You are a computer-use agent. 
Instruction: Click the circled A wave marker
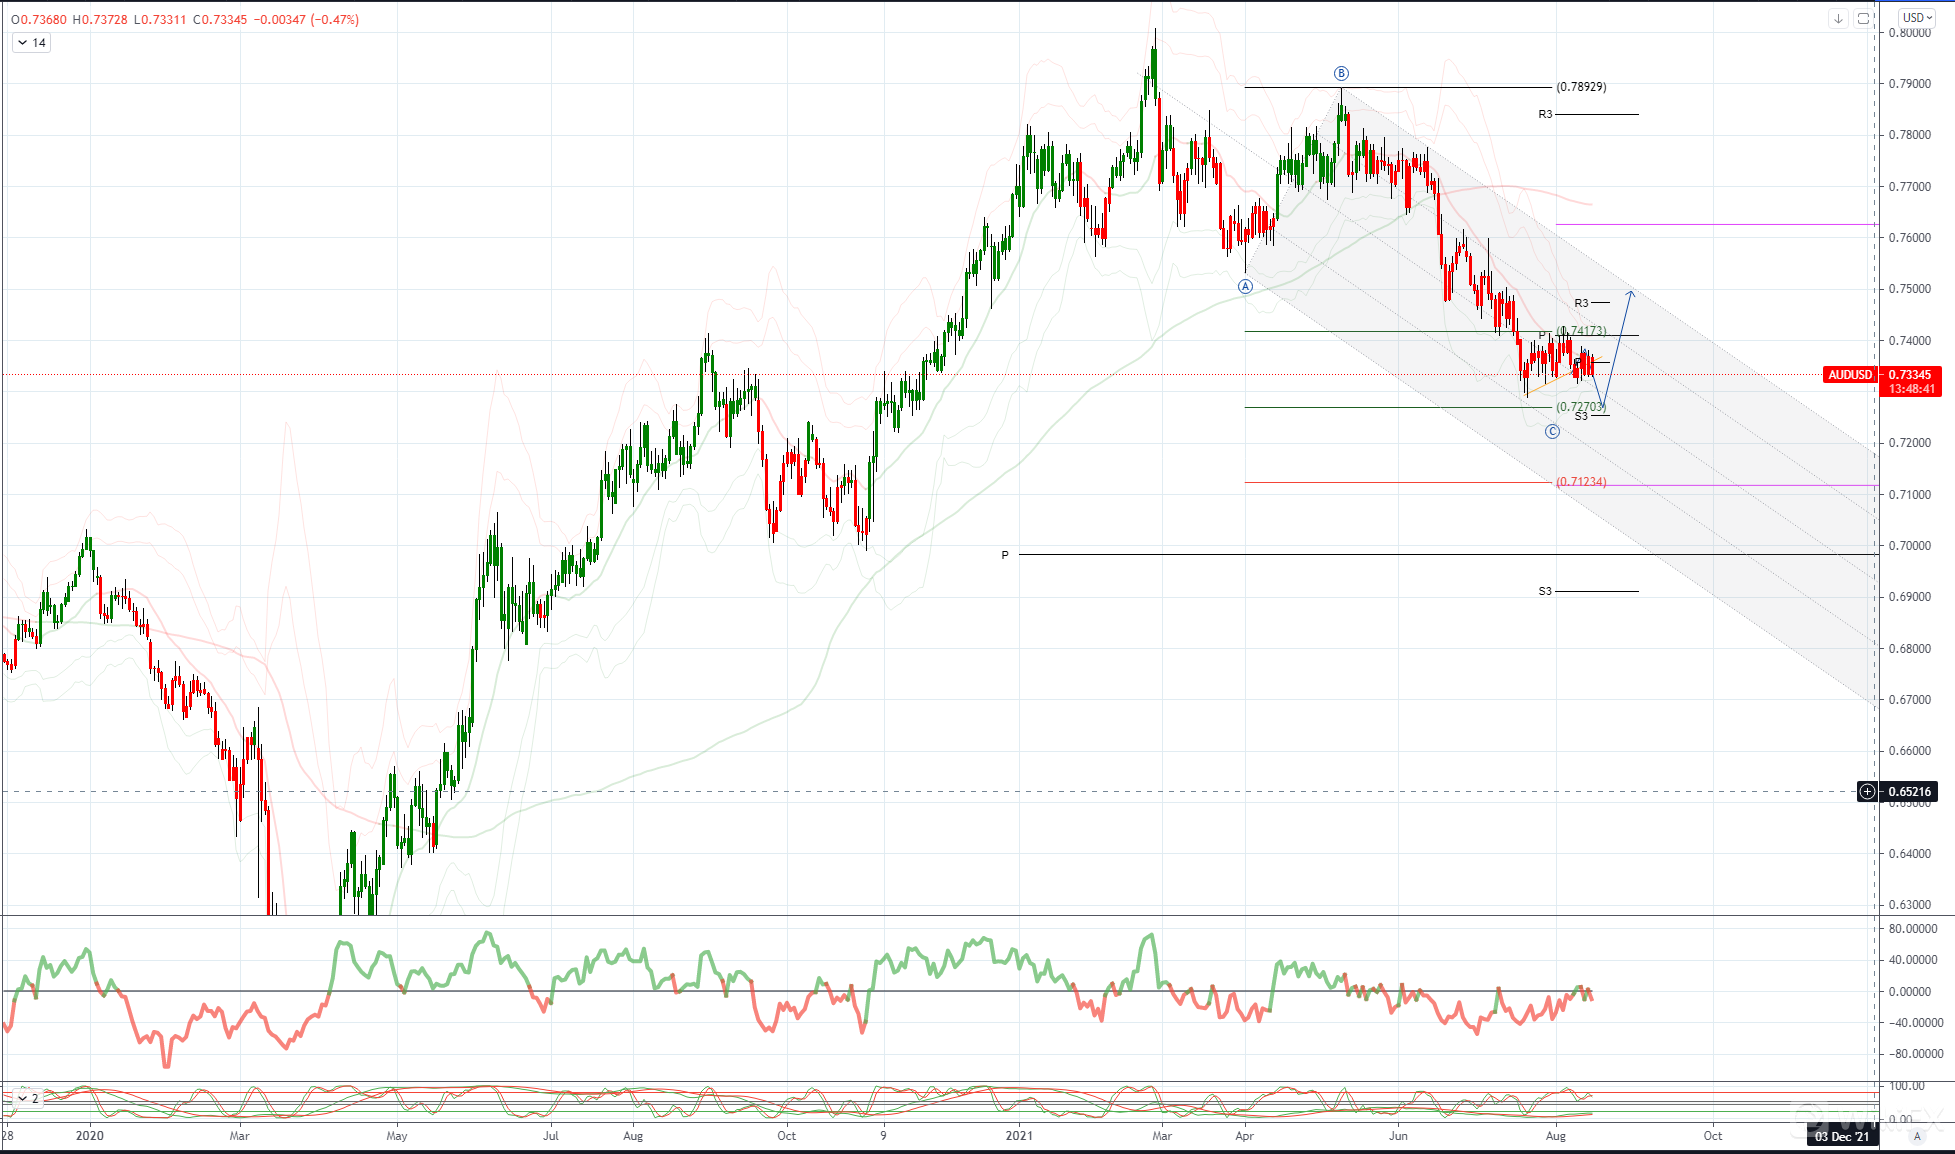click(x=1245, y=286)
